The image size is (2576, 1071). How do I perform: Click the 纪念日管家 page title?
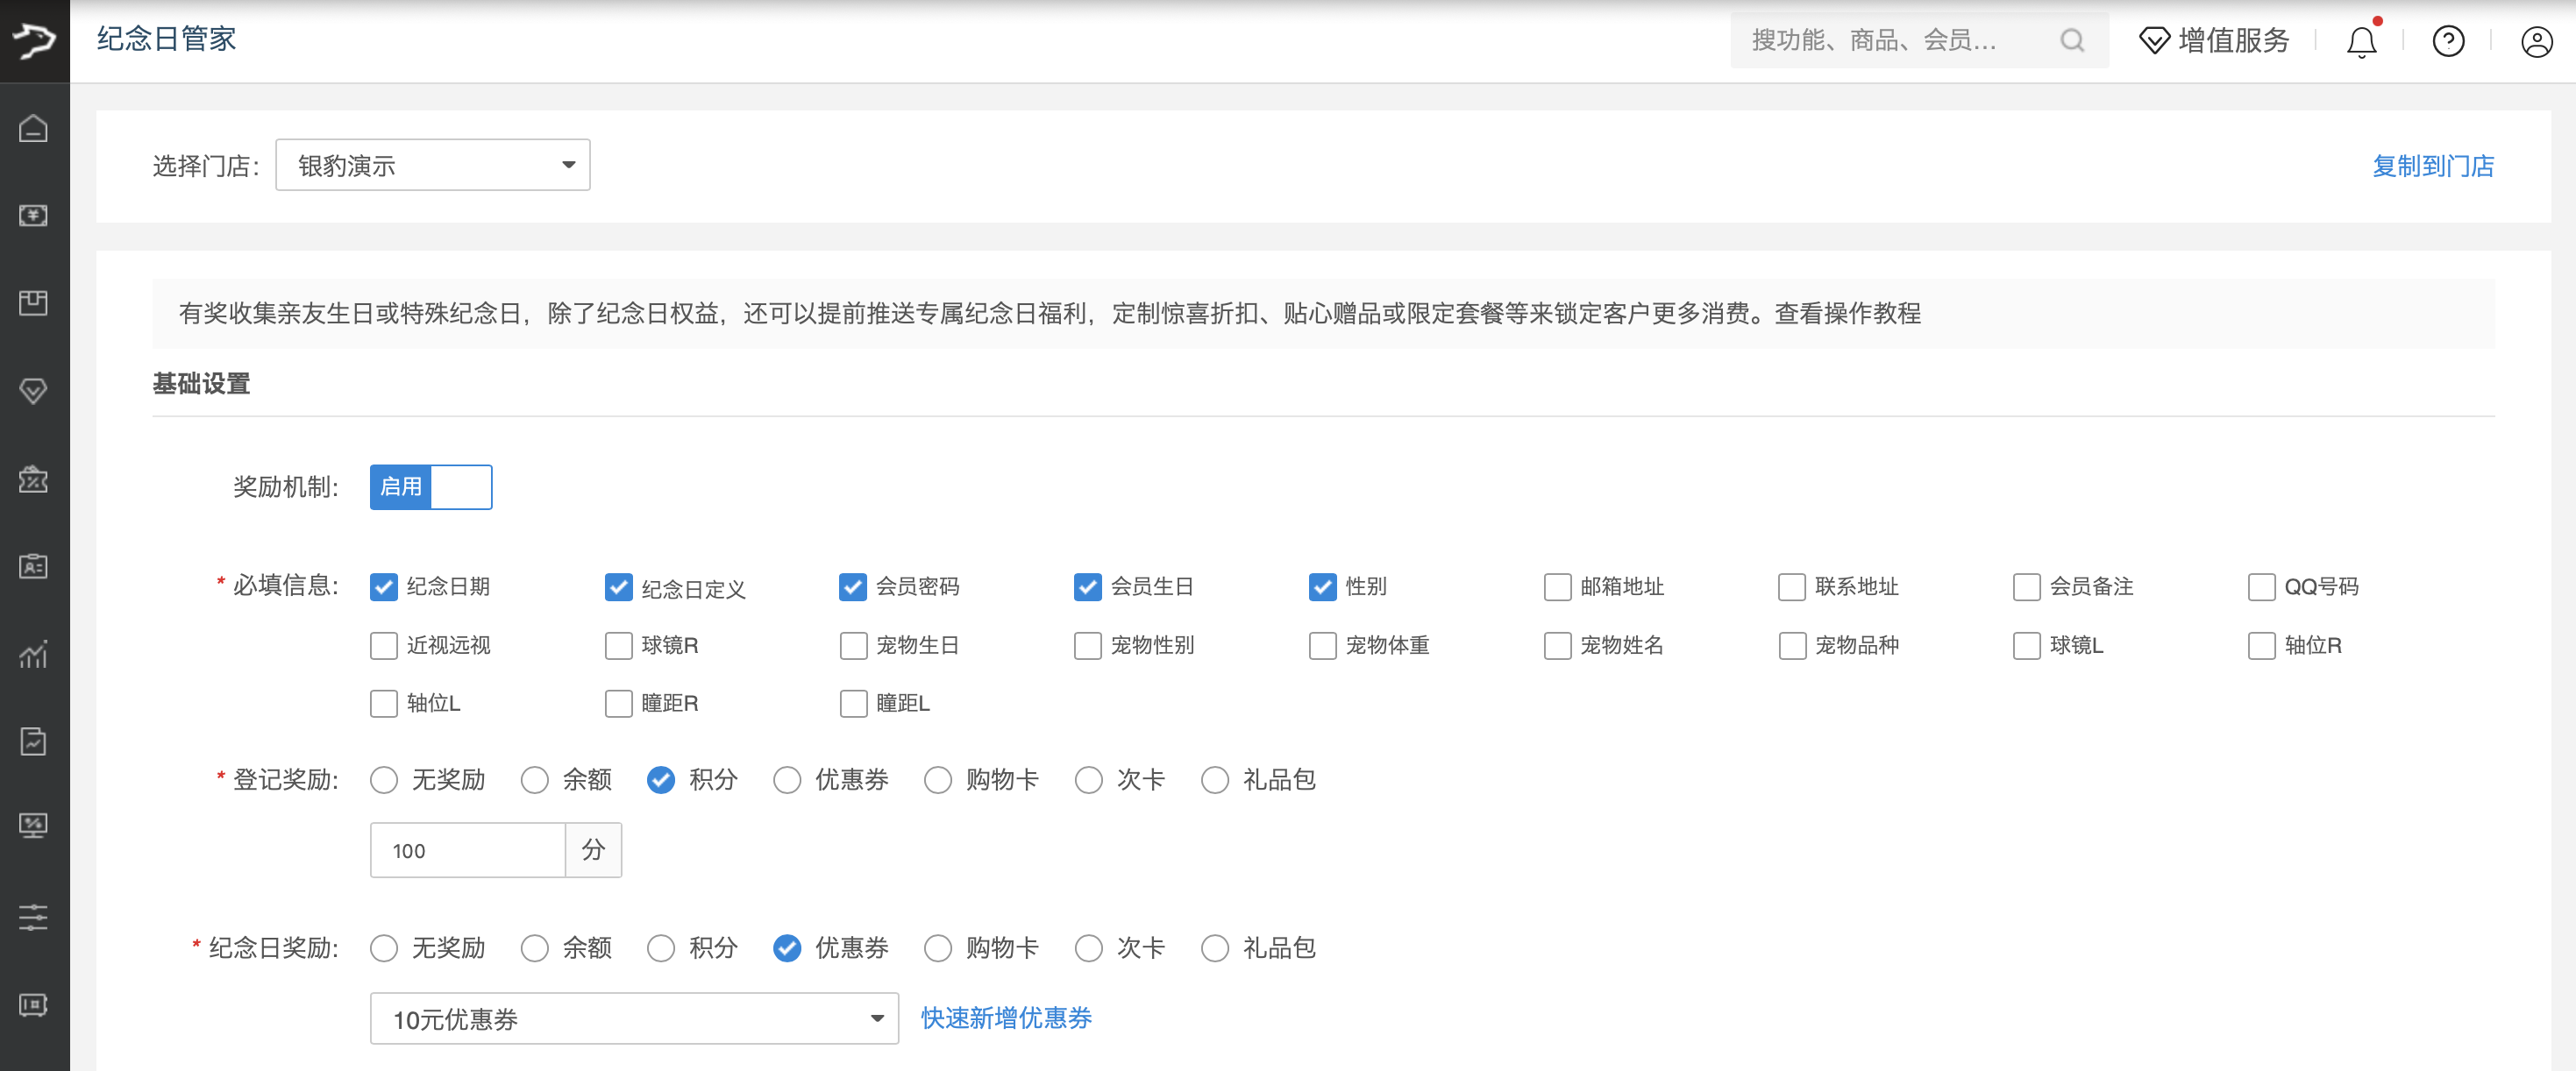[x=166, y=39]
